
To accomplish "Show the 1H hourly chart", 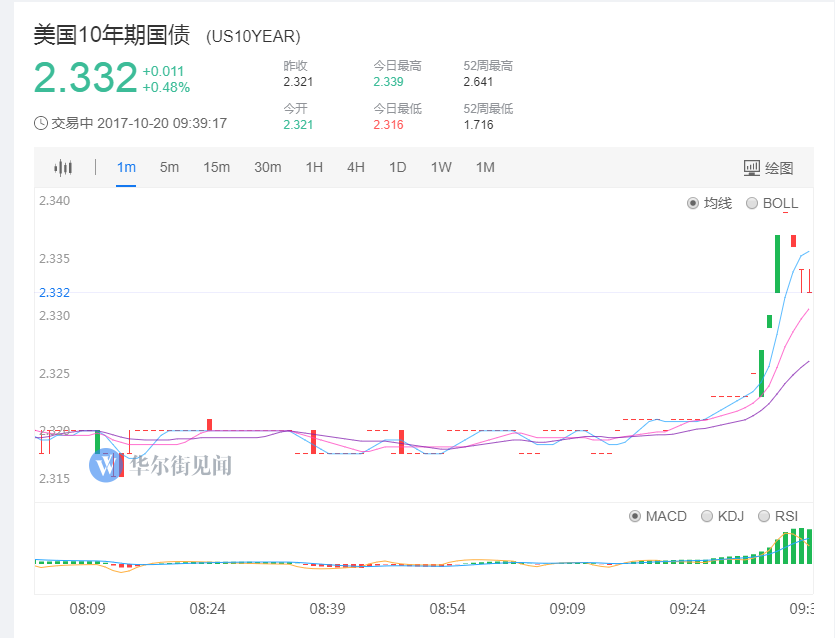I will tap(314, 167).
